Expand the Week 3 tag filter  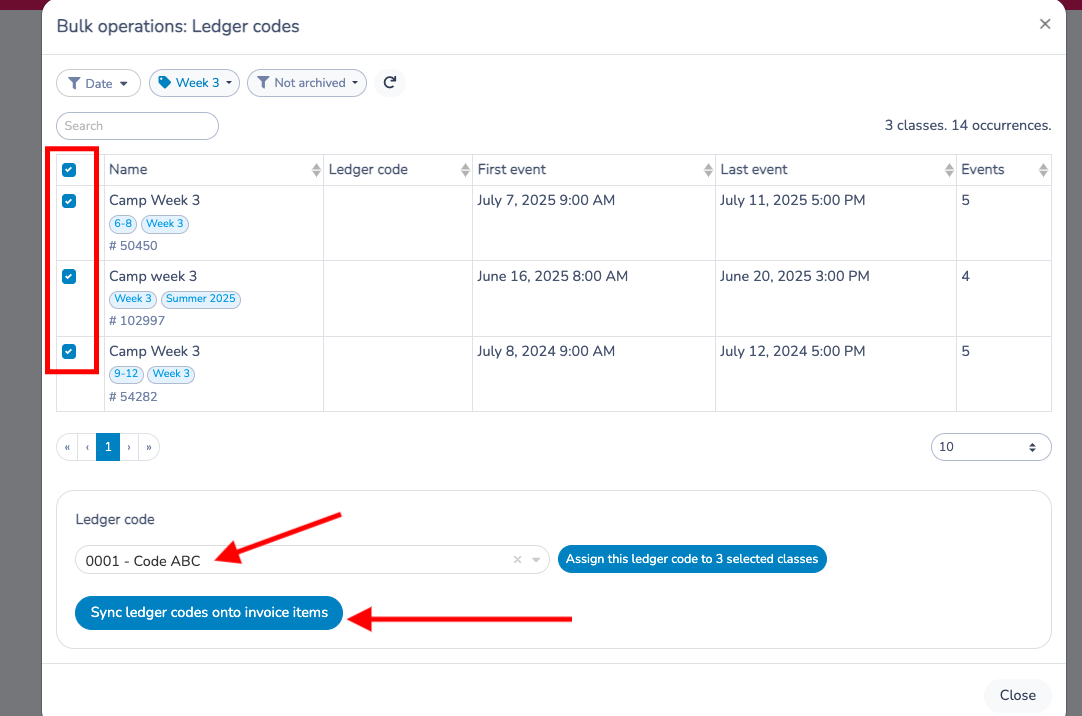194,83
